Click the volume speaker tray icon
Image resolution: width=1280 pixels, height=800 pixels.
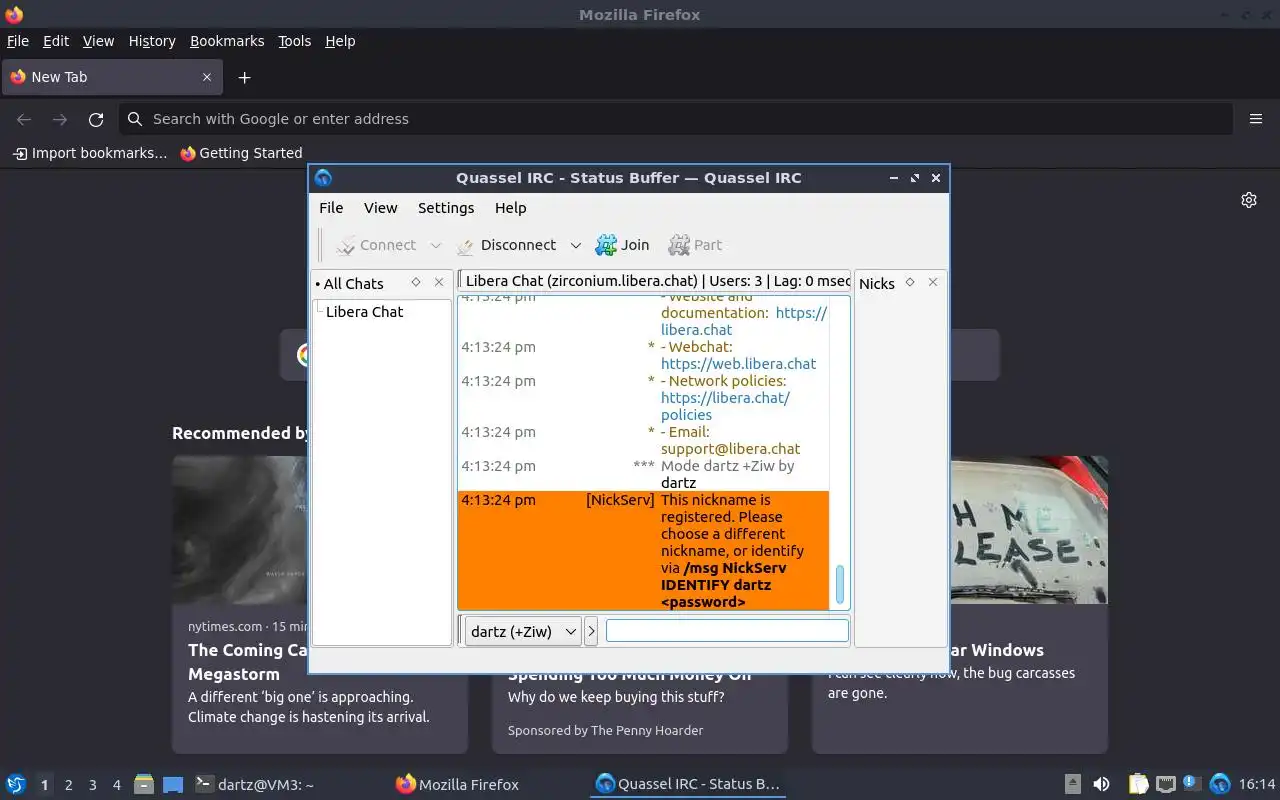point(1101,784)
